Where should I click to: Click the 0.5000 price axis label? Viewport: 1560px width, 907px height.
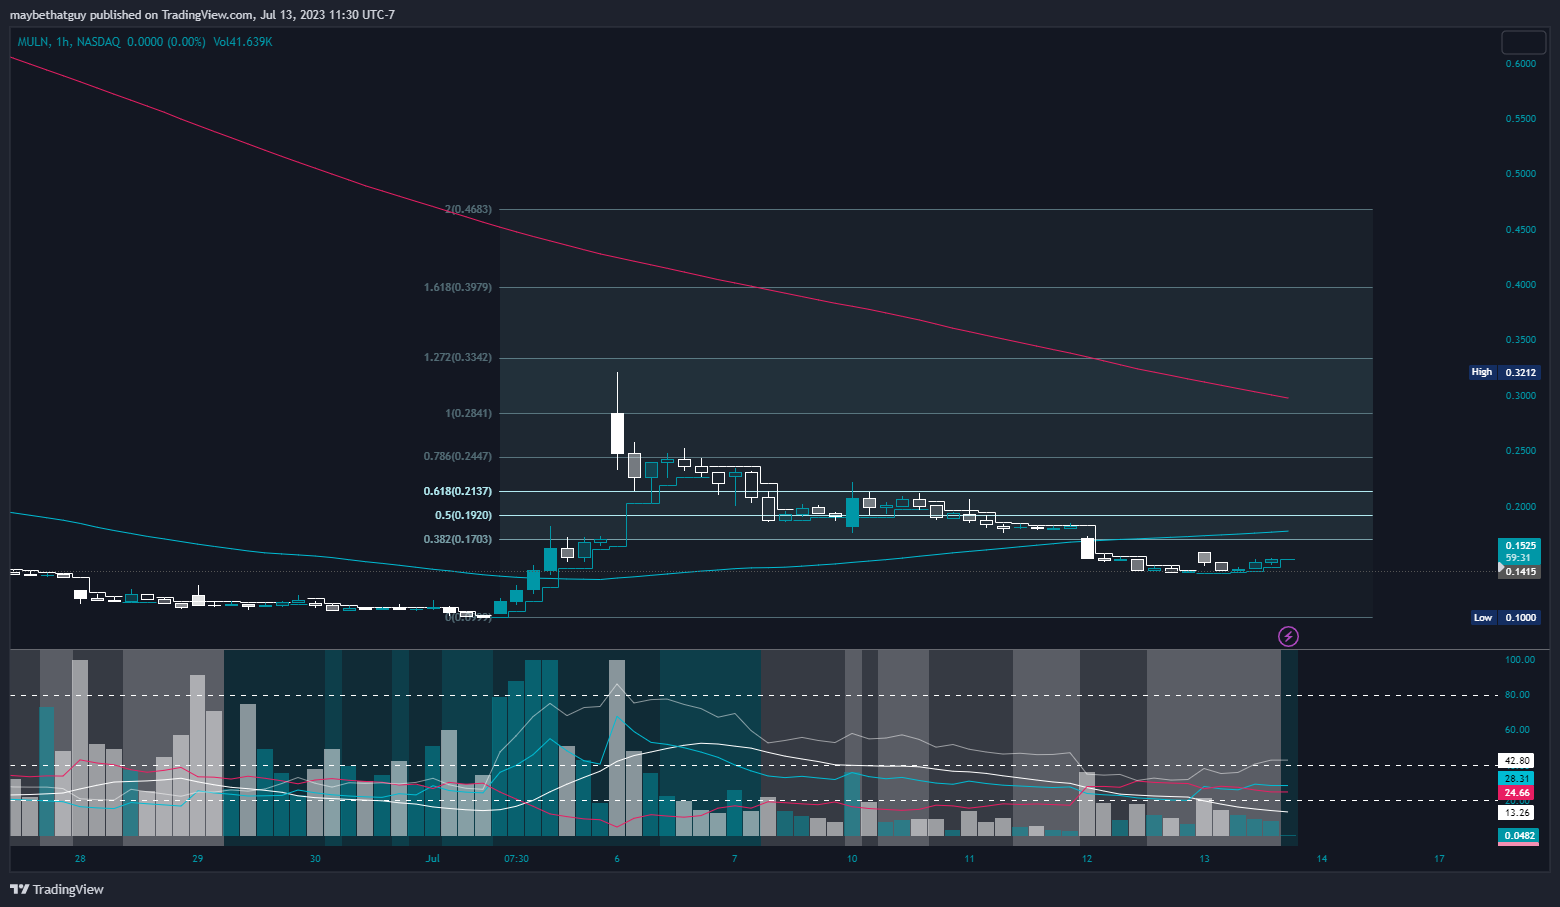coord(1520,173)
